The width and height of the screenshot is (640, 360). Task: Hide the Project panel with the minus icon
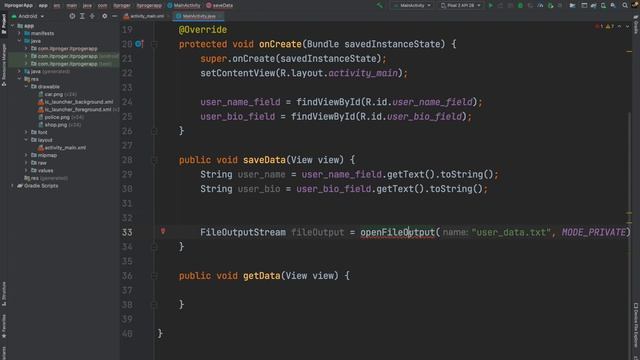point(115,16)
